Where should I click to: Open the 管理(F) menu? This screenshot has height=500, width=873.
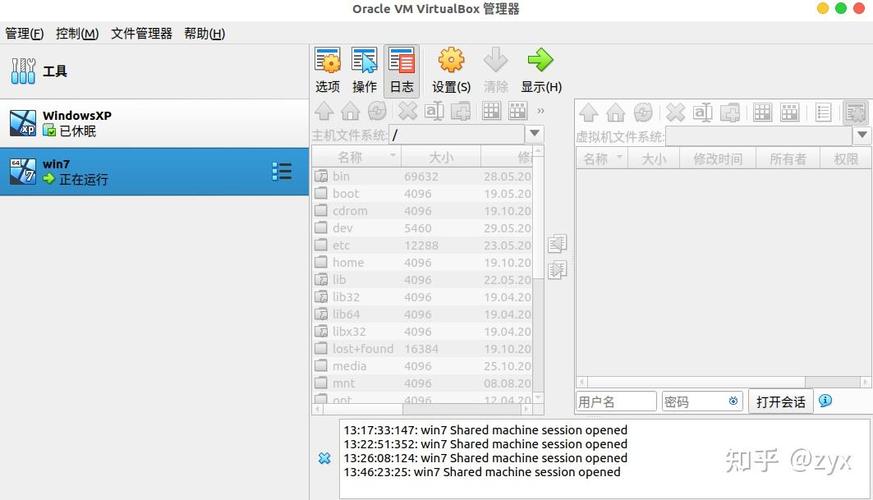coord(24,33)
